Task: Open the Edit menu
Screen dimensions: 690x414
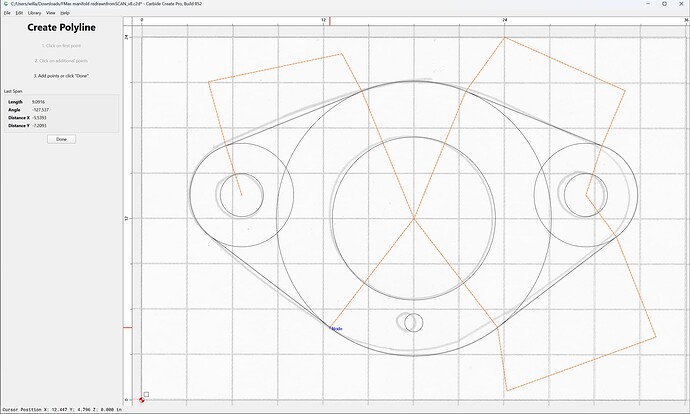Action: (x=19, y=13)
